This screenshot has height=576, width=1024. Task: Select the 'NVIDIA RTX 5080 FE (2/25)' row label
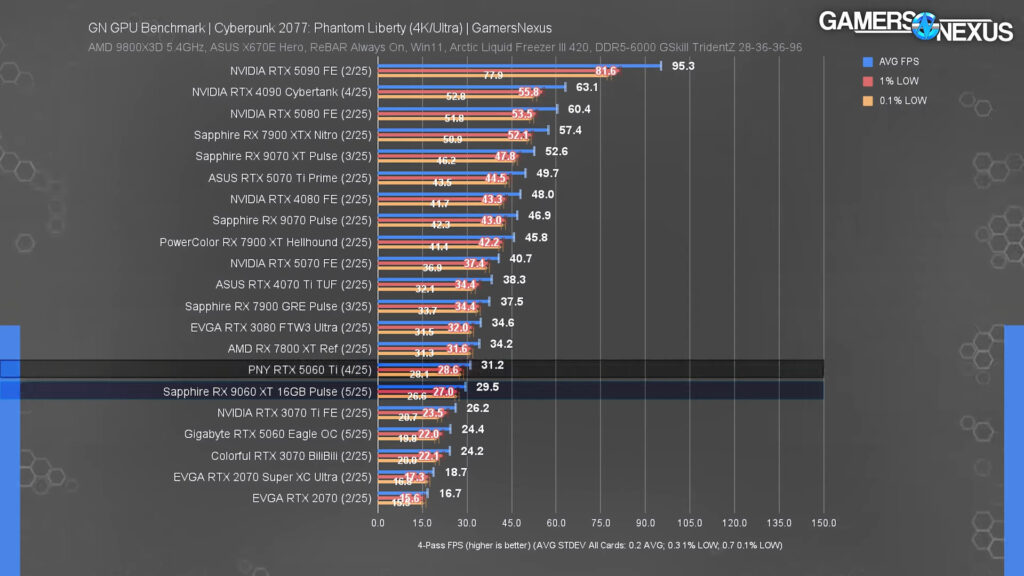point(300,114)
